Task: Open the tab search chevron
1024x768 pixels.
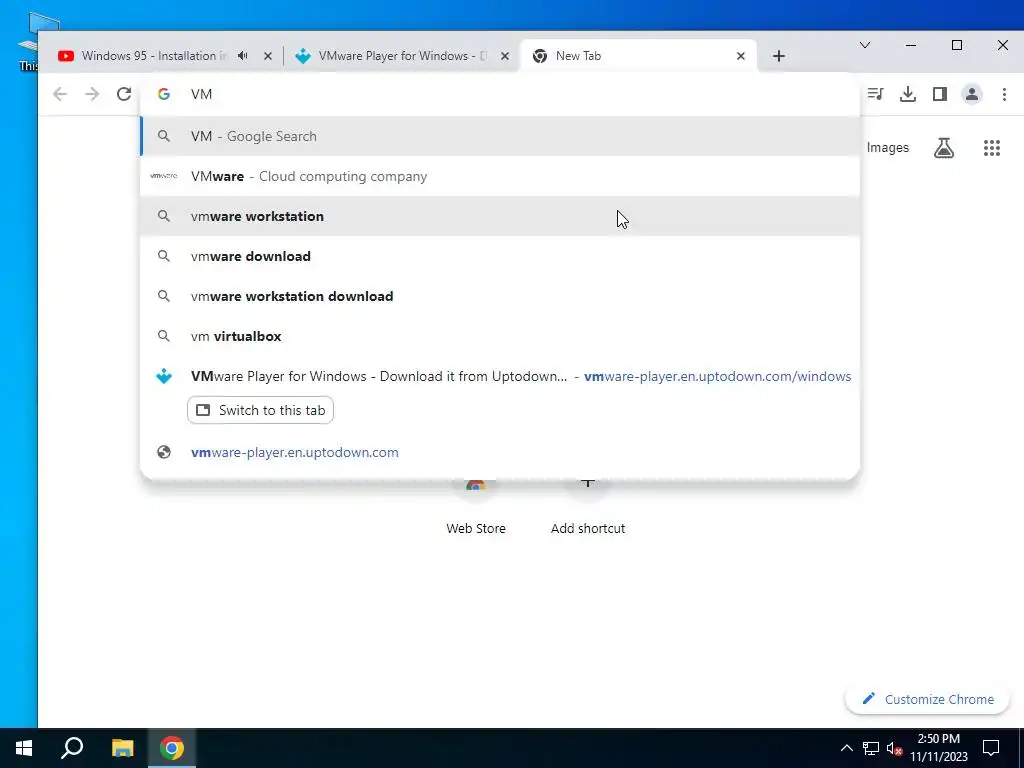Action: pyautogui.click(x=865, y=45)
